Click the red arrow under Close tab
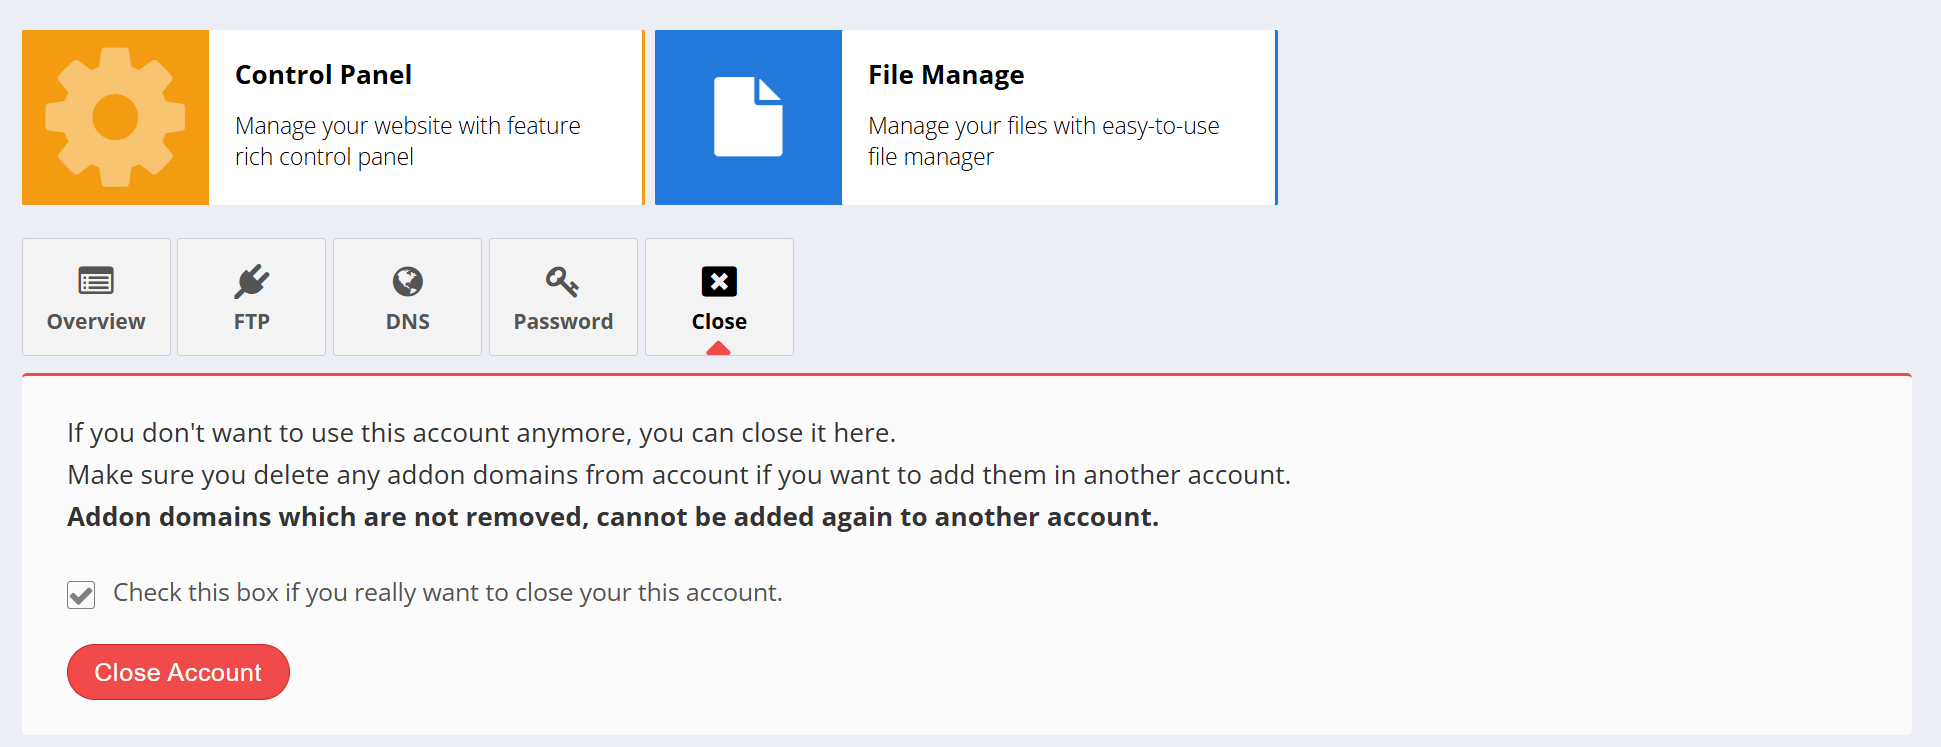 [x=718, y=349]
